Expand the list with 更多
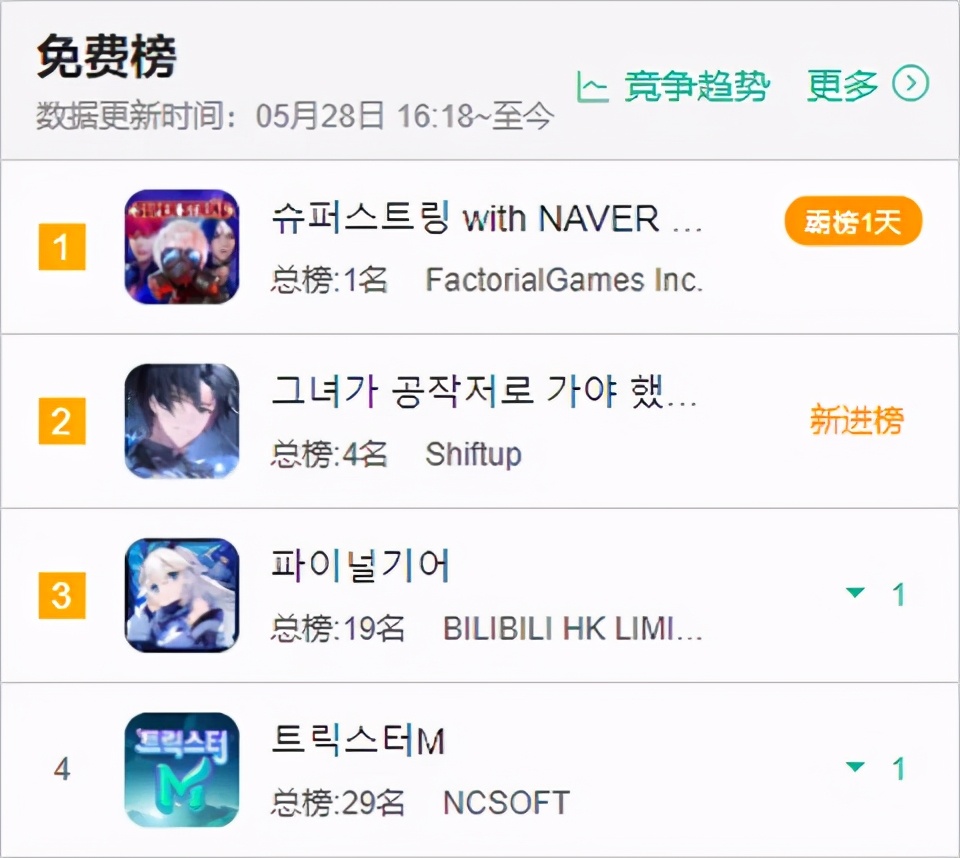Image resolution: width=960 pixels, height=858 pixels. [842, 85]
